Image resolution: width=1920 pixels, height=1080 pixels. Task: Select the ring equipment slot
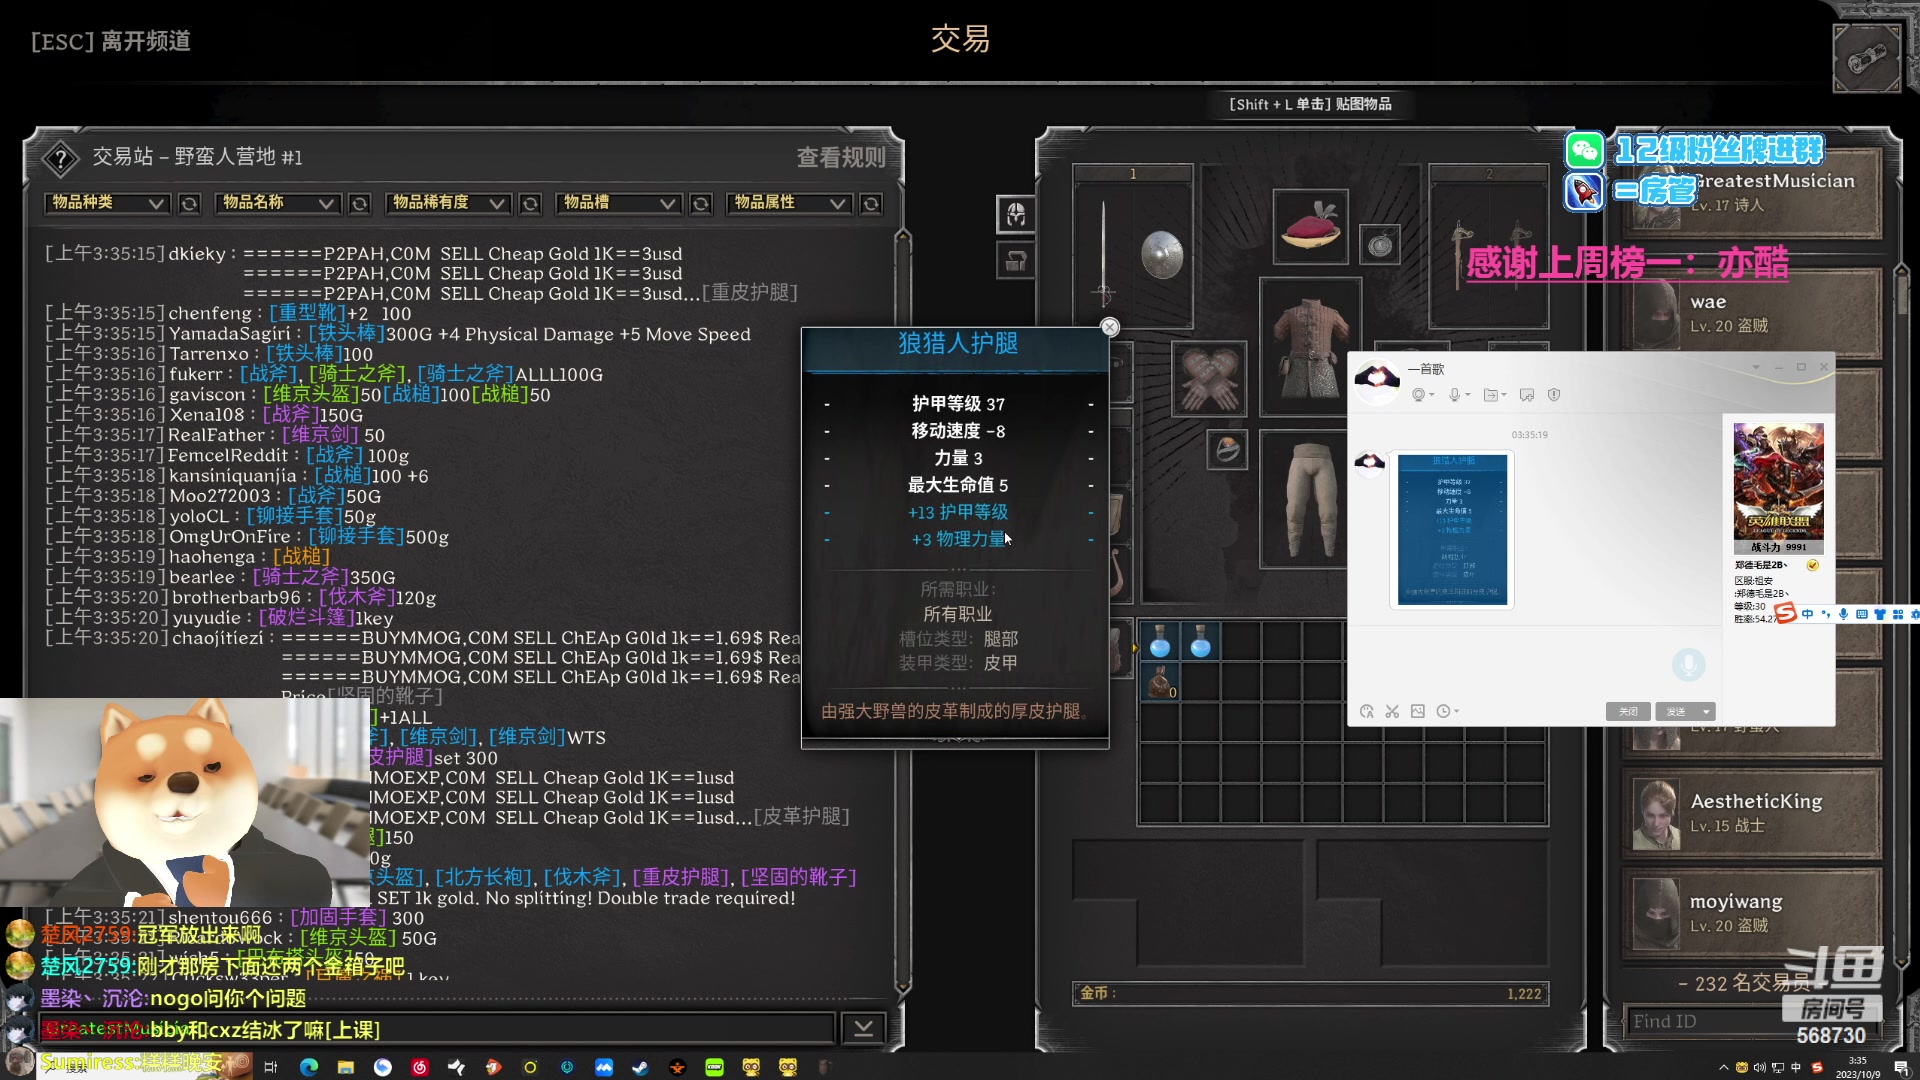[x=1227, y=450]
